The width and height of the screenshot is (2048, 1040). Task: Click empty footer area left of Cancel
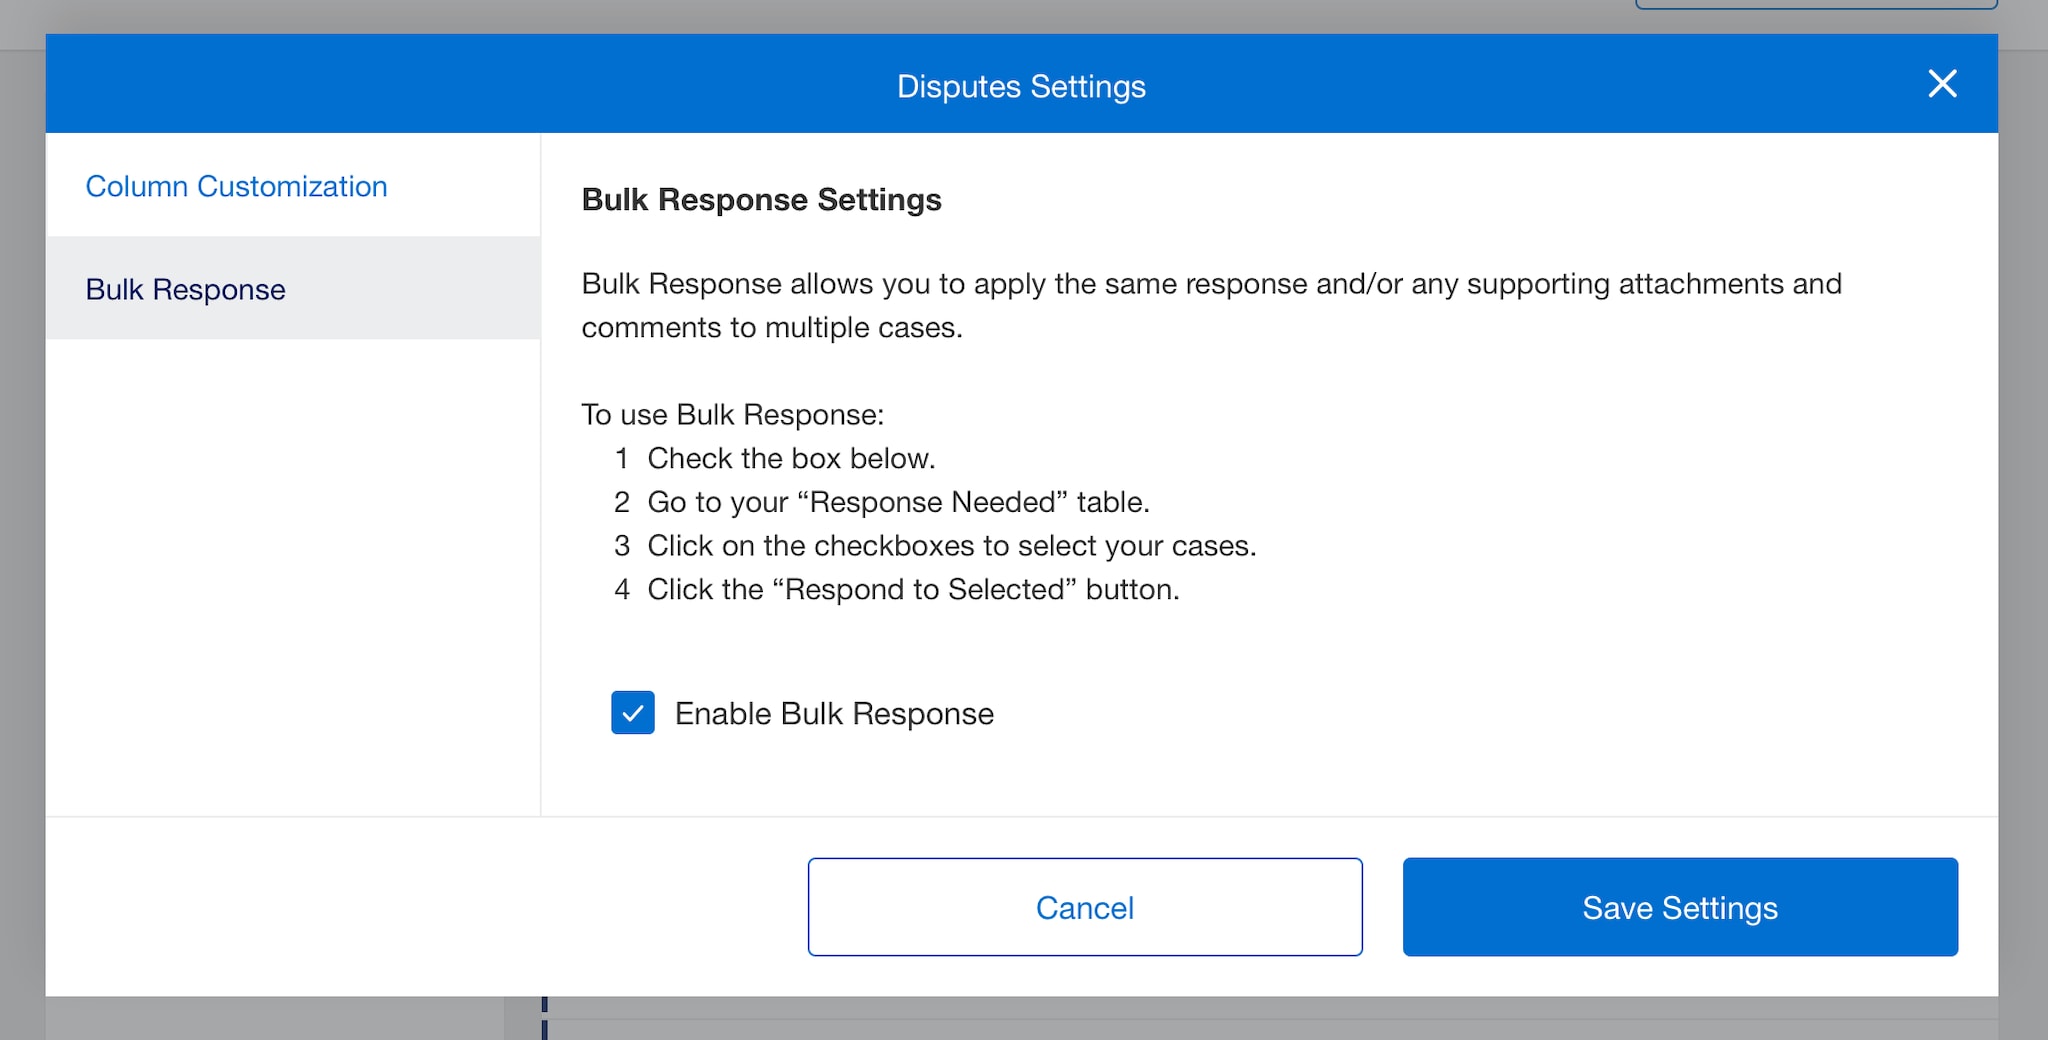tap(420, 907)
